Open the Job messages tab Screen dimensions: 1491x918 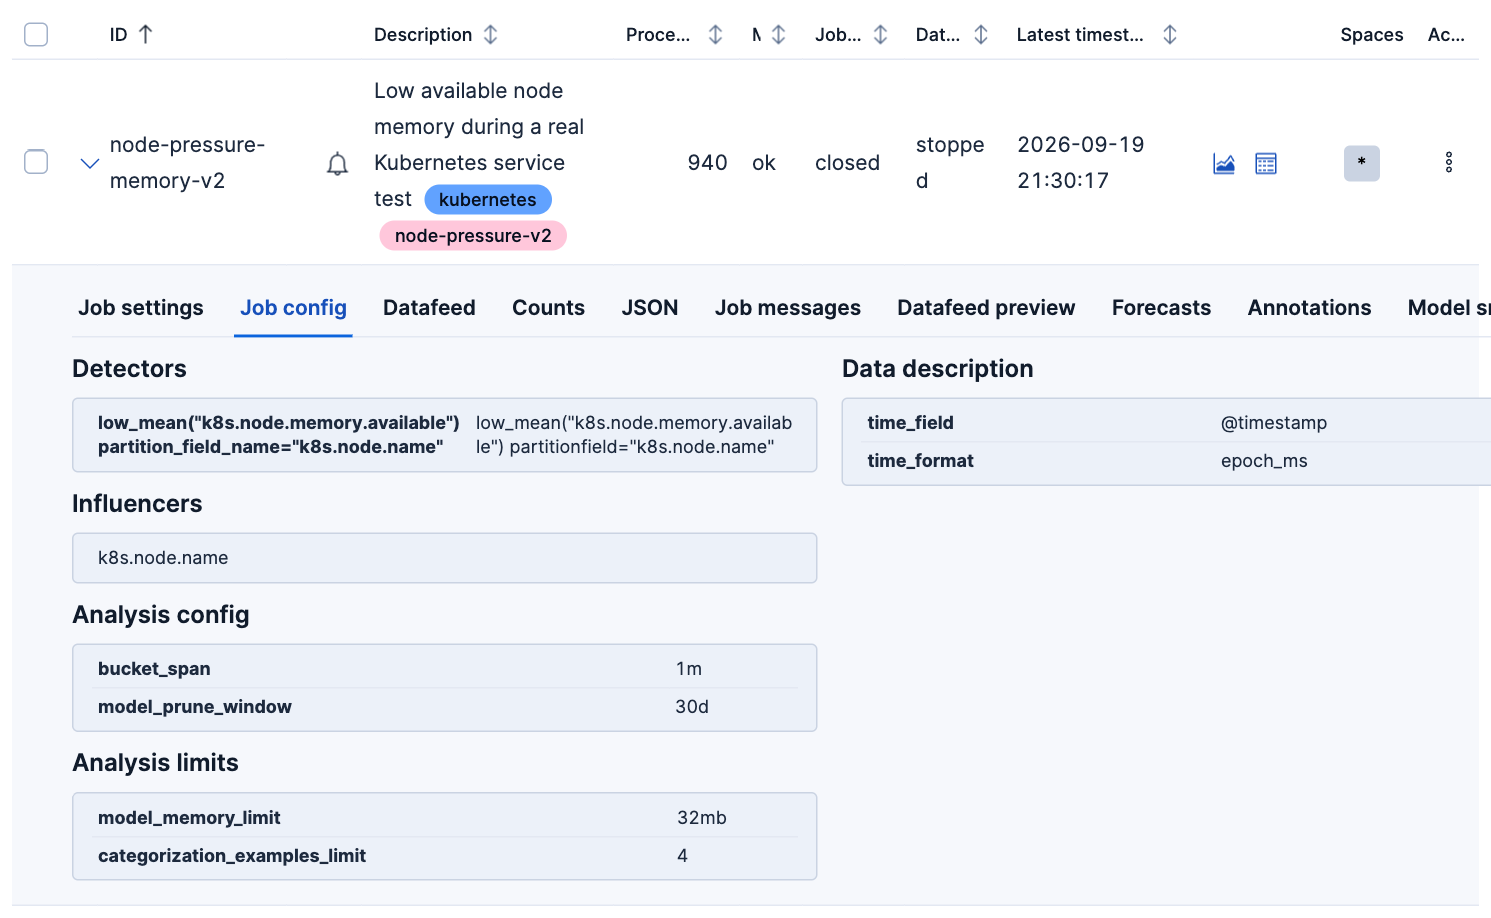click(x=788, y=308)
